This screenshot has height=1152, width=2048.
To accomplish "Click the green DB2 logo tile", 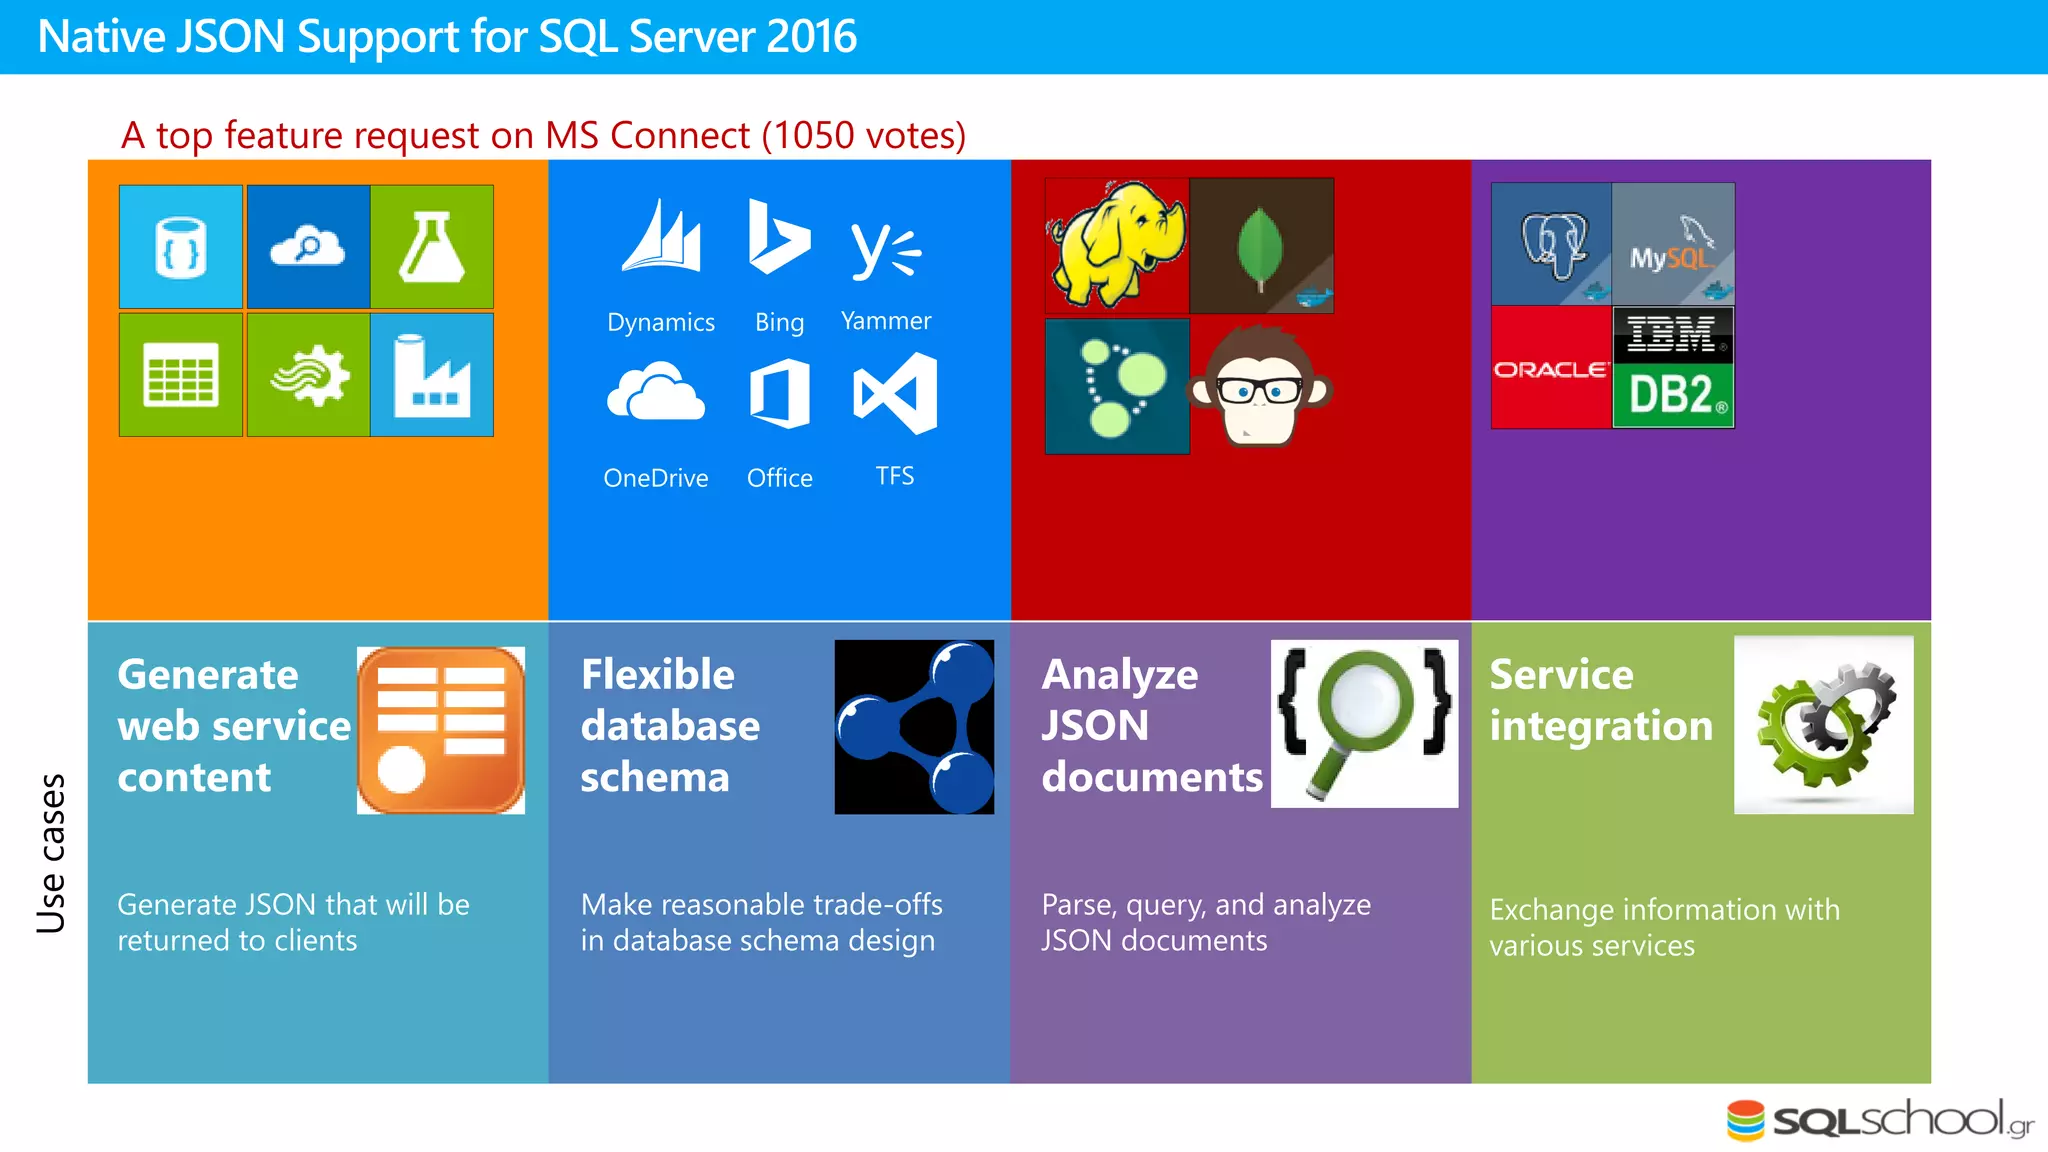I will 1673,396.
